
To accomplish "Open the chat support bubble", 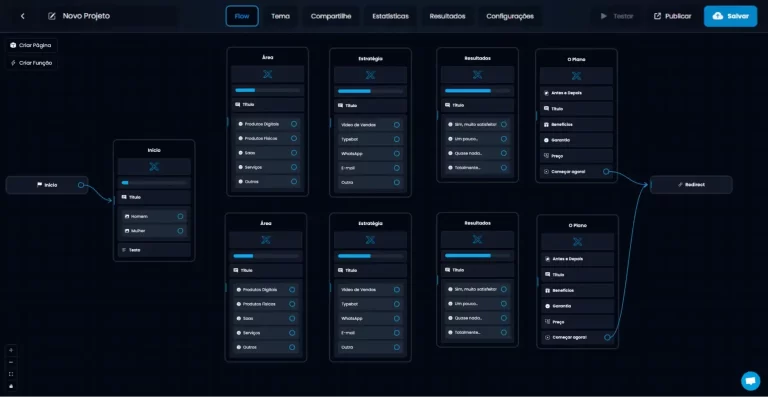I will pyautogui.click(x=750, y=380).
